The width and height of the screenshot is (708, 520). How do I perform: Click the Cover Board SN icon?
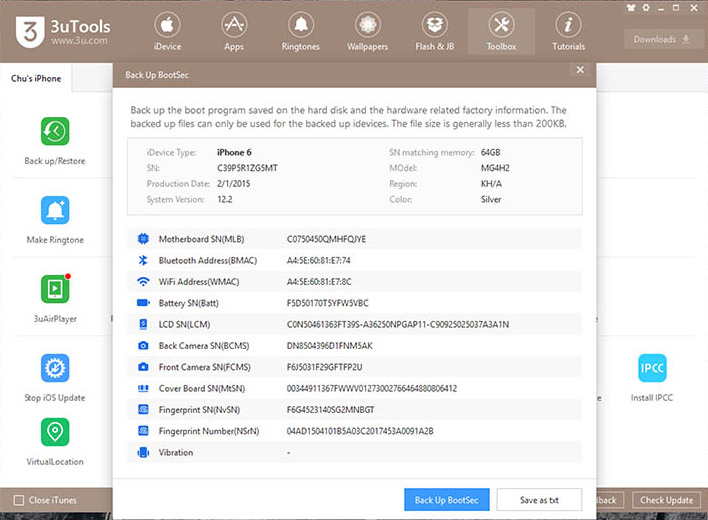point(143,388)
